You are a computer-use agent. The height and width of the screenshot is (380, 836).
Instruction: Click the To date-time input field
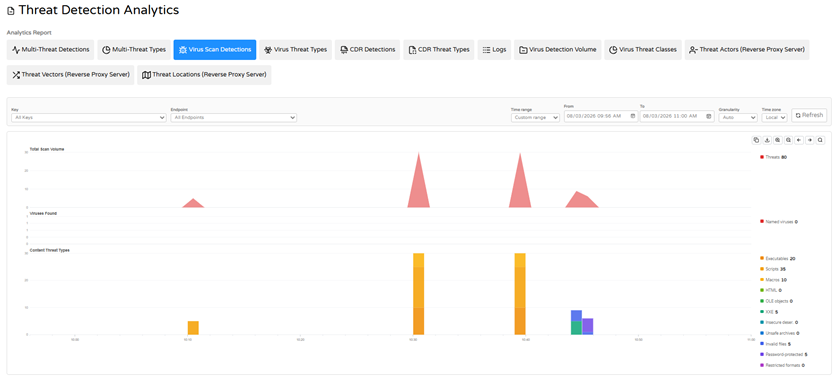pos(677,116)
